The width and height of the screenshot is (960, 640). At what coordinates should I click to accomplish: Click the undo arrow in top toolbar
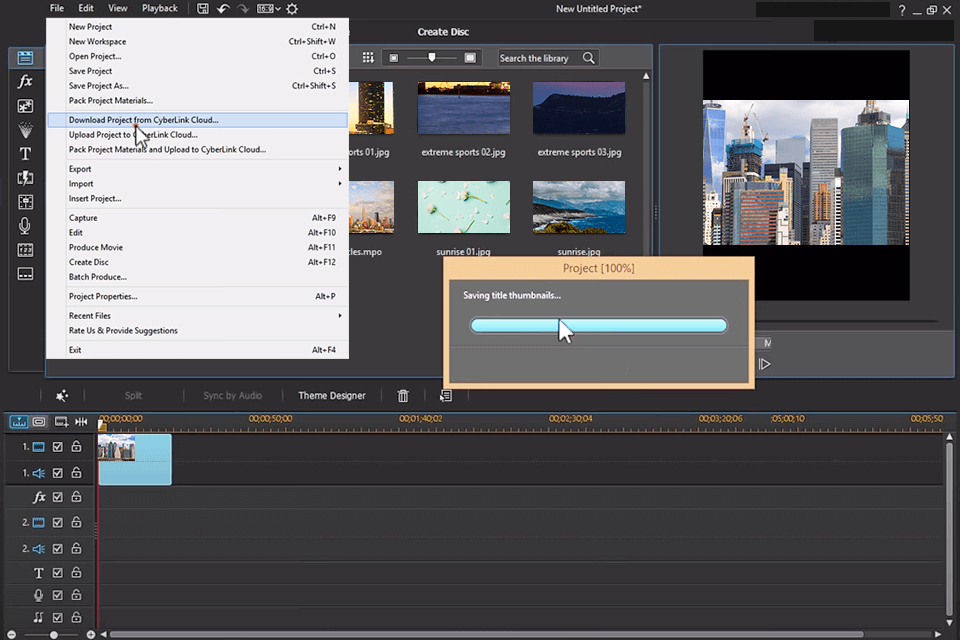pyautogui.click(x=223, y=9)
